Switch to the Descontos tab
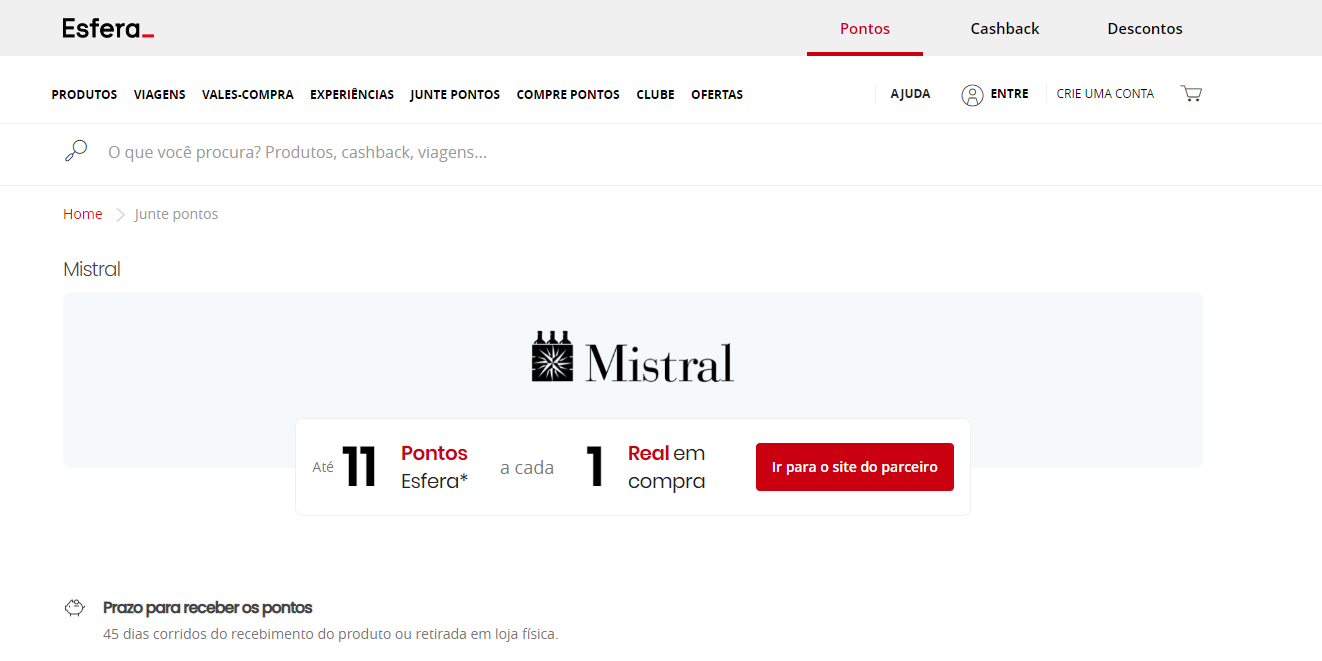 [x=1144, y=28]
